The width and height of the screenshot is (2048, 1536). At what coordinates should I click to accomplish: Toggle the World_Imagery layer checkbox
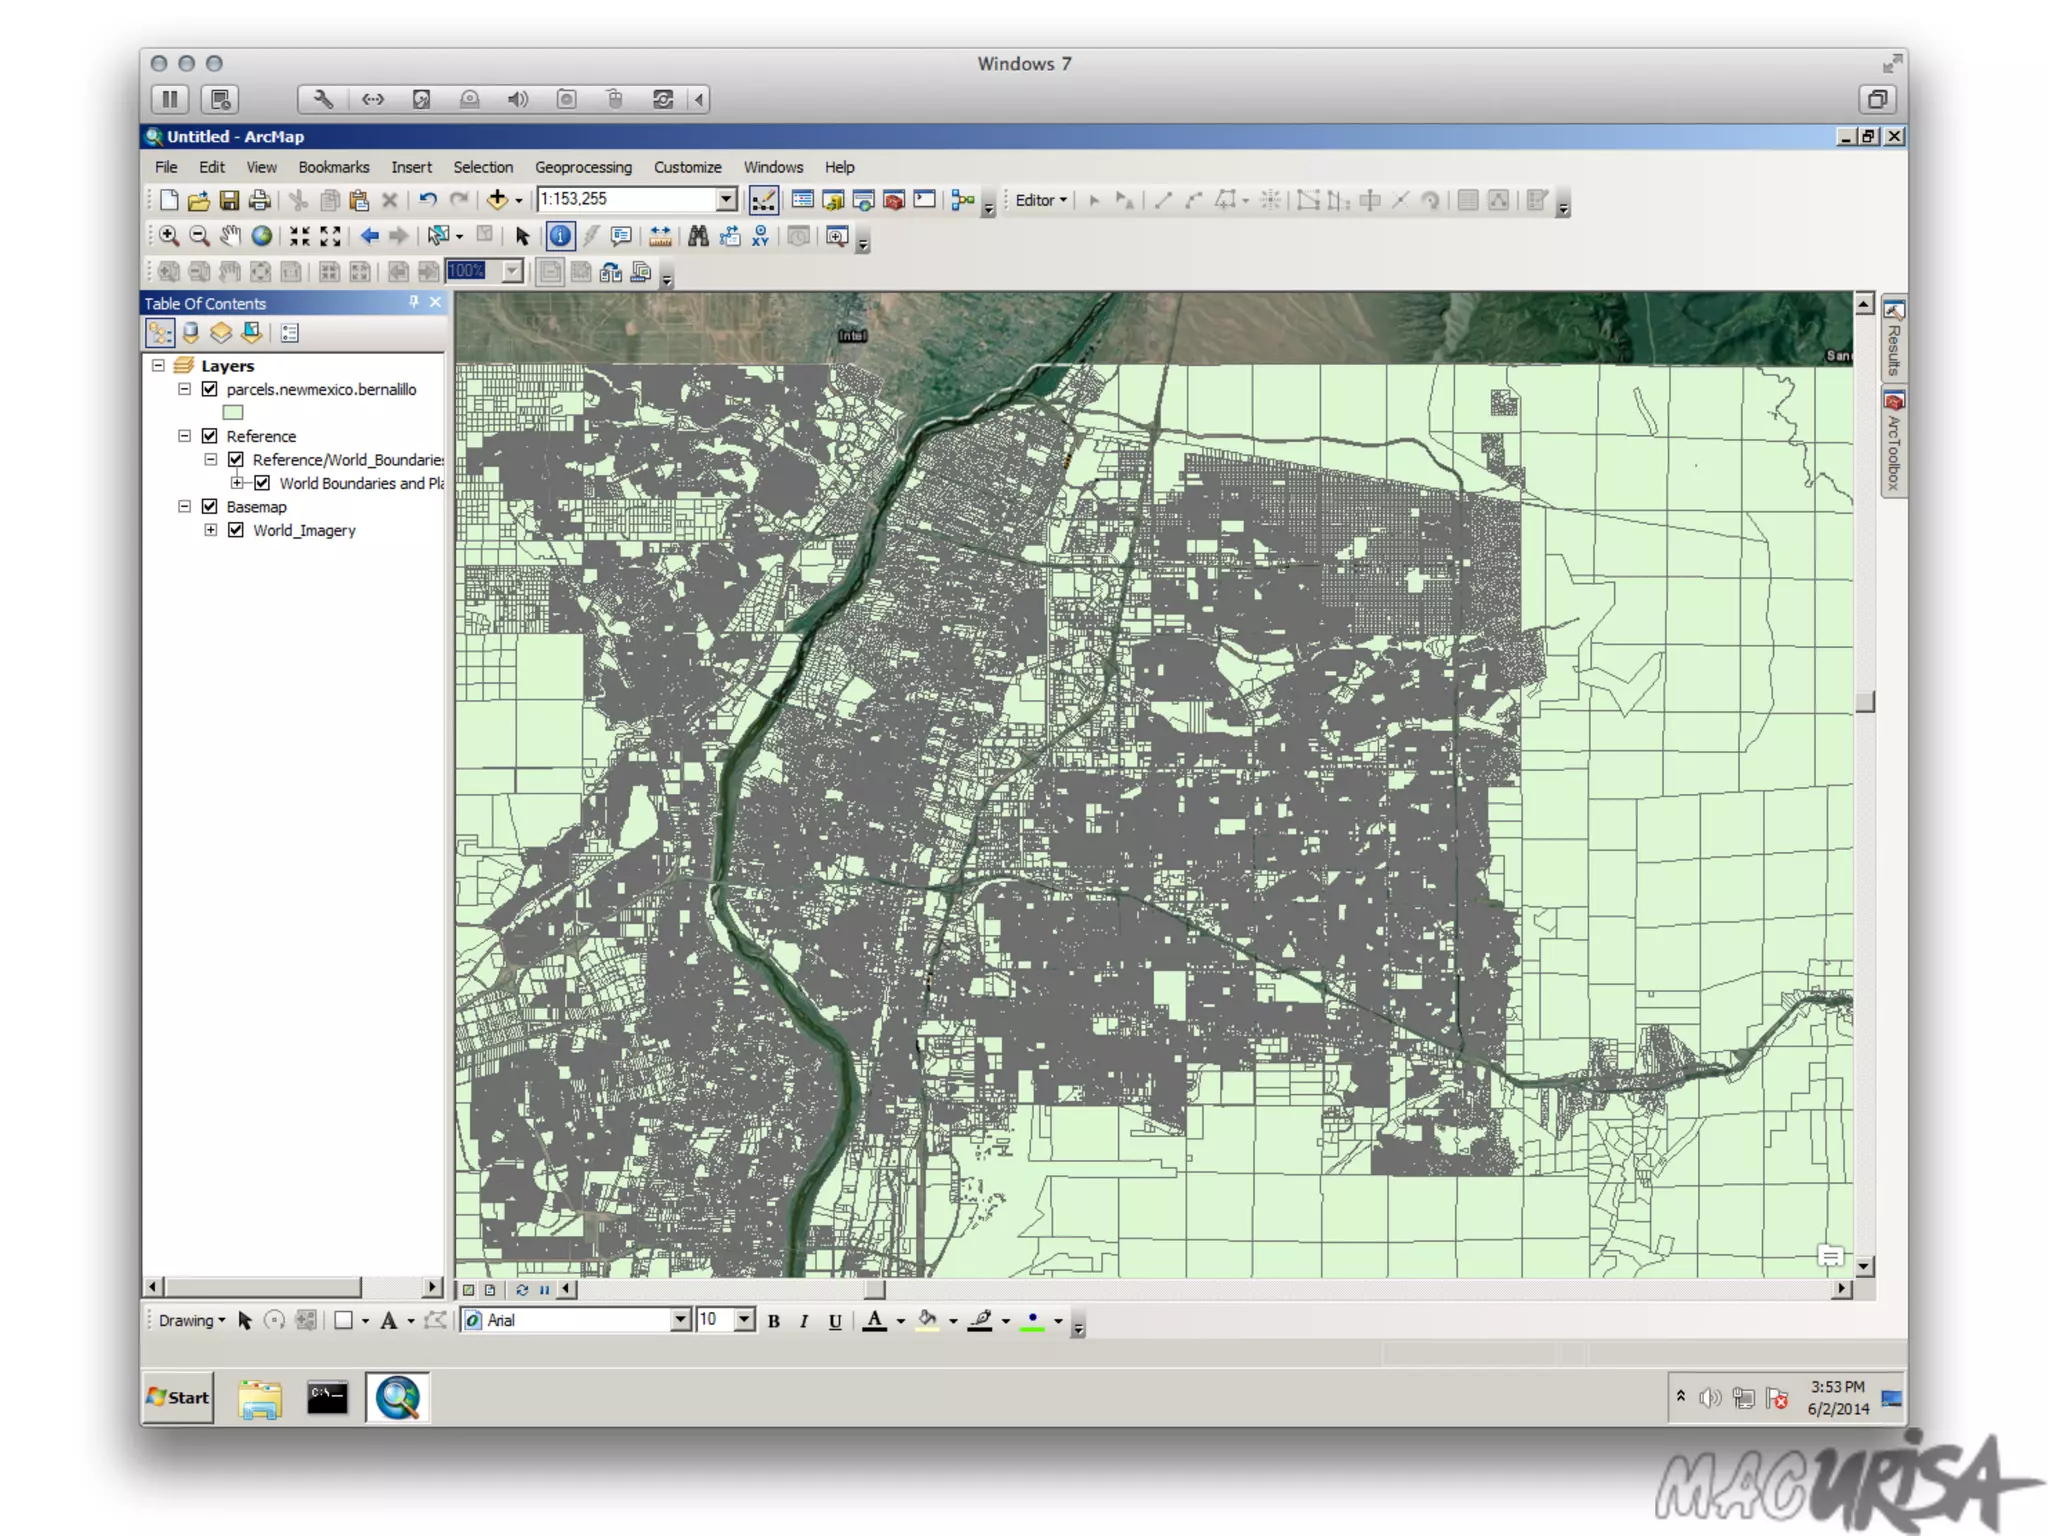(236, 530)
